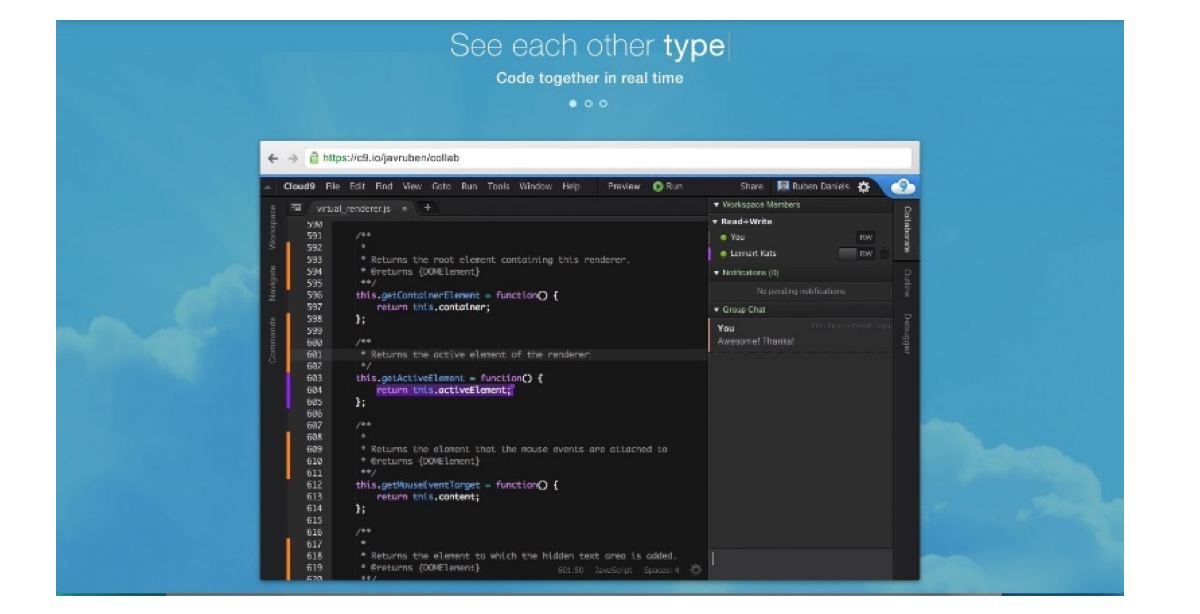
Task: Open the Cloud9 menu
Action: [300, 186]
